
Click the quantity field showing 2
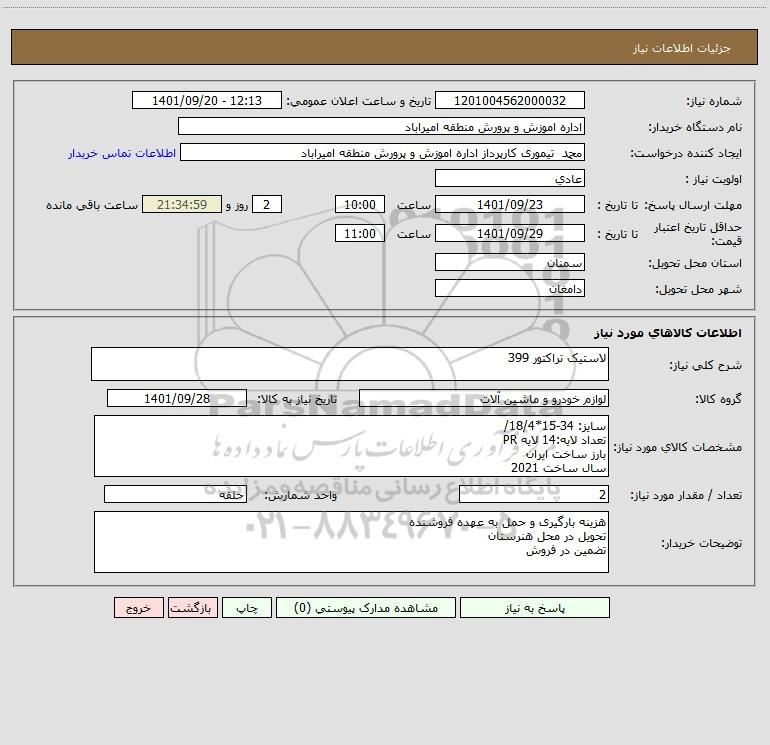[x=534, y=494]
